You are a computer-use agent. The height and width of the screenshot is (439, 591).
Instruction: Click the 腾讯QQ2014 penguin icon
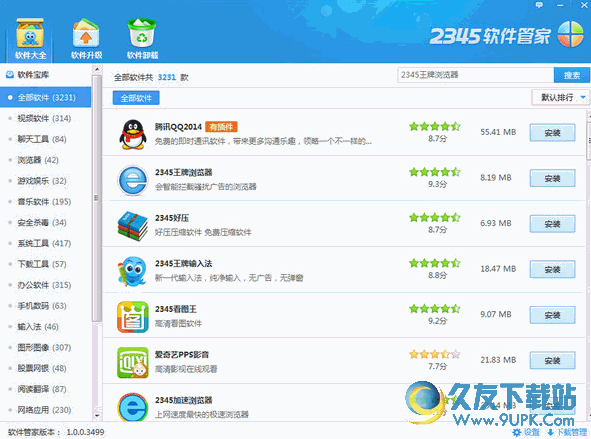pos(133,135)
